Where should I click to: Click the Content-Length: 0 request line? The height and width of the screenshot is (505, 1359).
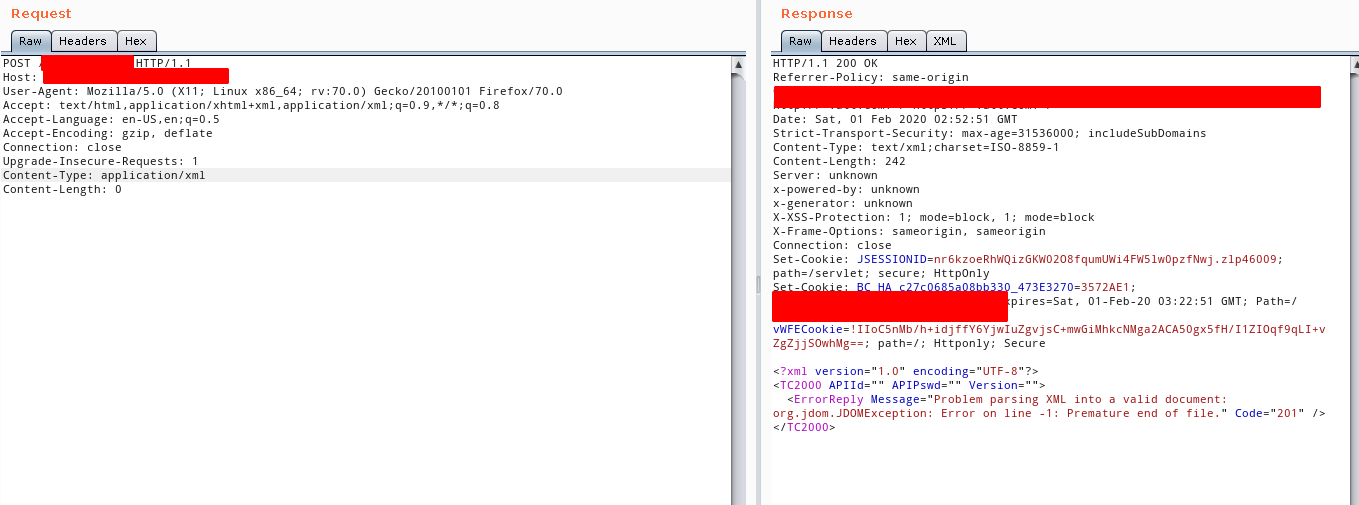tap(62, 189)
